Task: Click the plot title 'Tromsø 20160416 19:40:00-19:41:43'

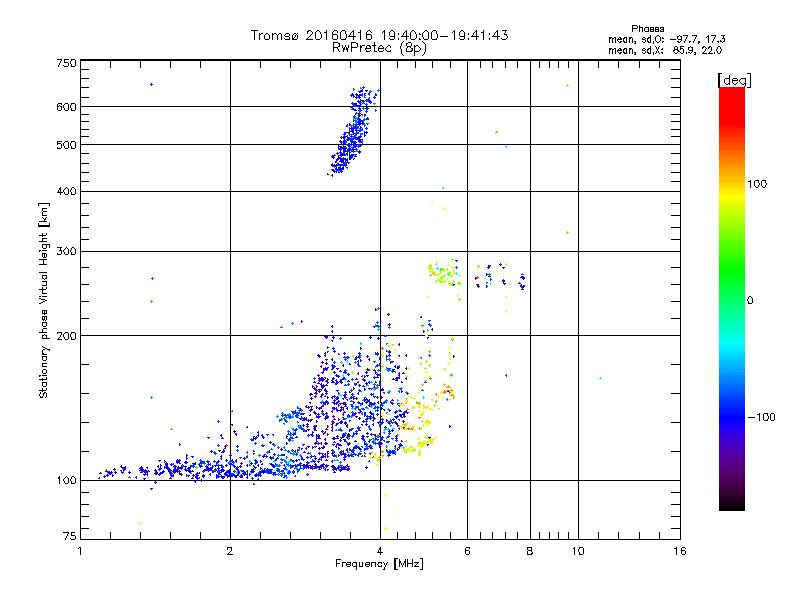Action: point(380,35)
